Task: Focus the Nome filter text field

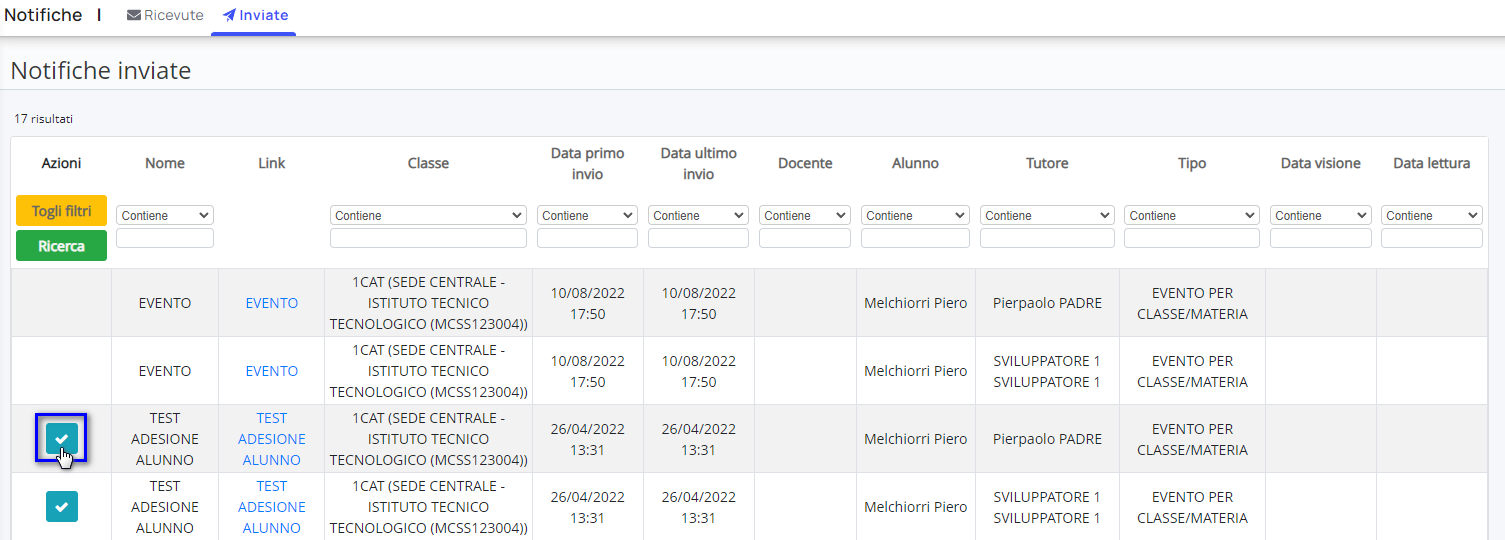Action: point(165,238)
